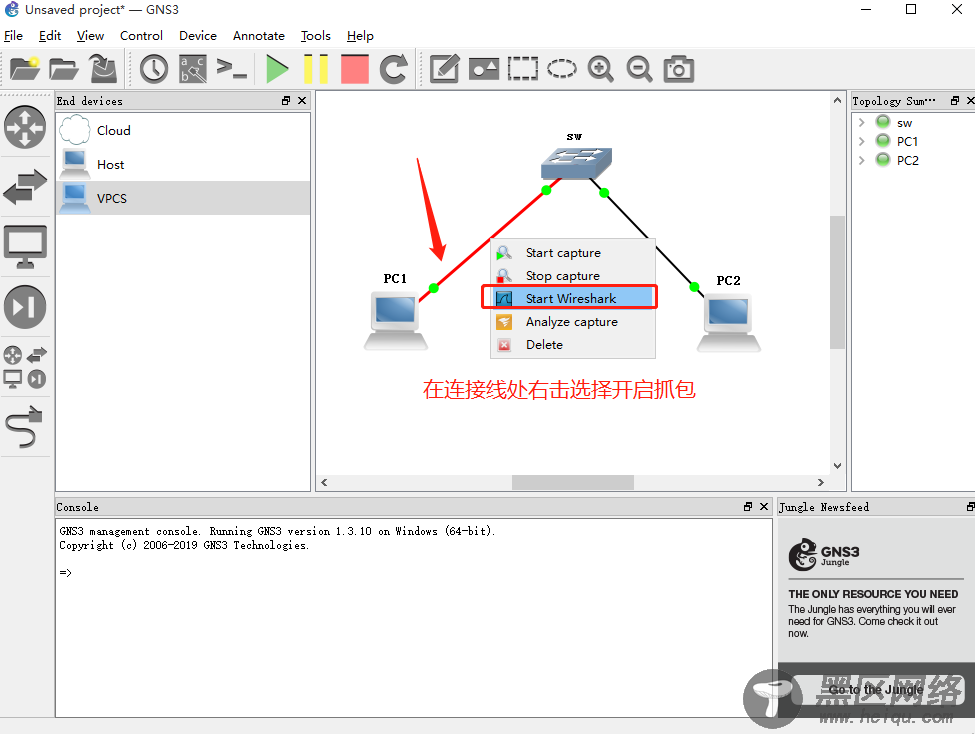Click the canvas scroll down arrow
Image resolution: width=975 pixels, height=734 pixels.
coord(838,466)
